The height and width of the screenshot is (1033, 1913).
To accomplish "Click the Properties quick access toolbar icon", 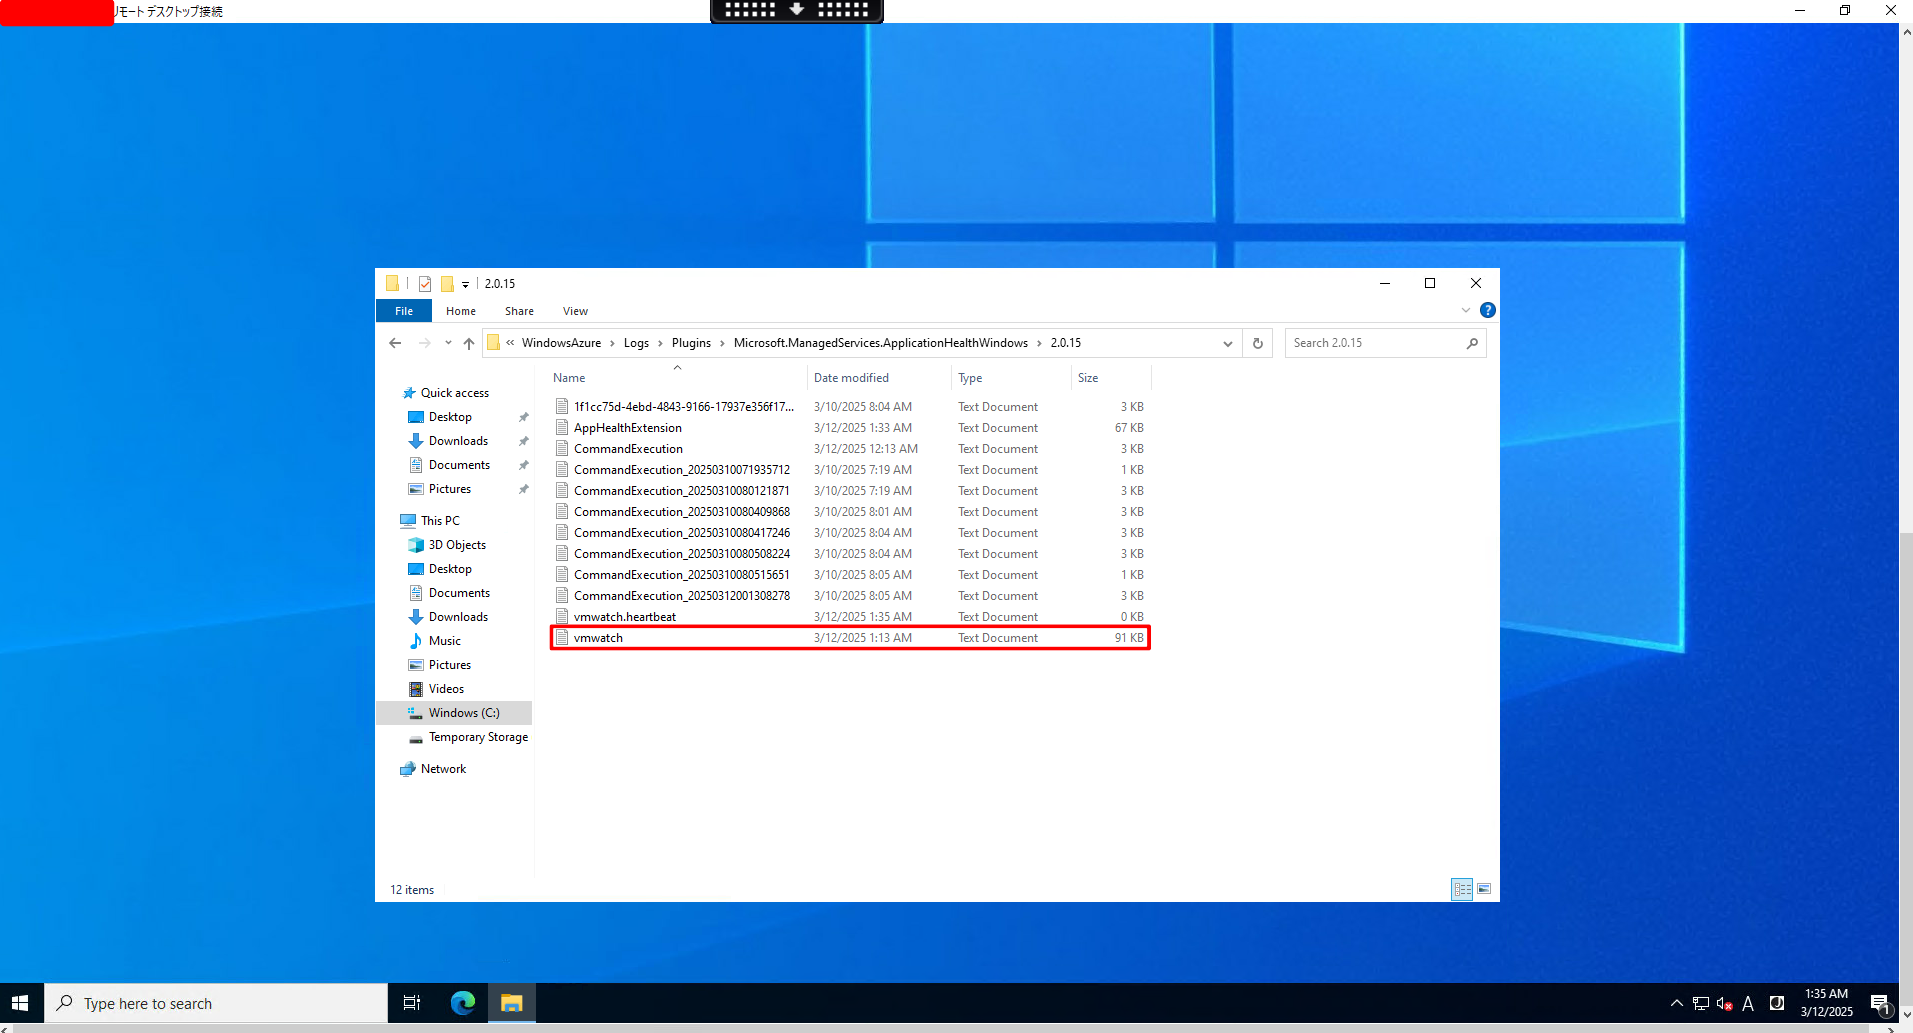I will (x=425, y=284).
